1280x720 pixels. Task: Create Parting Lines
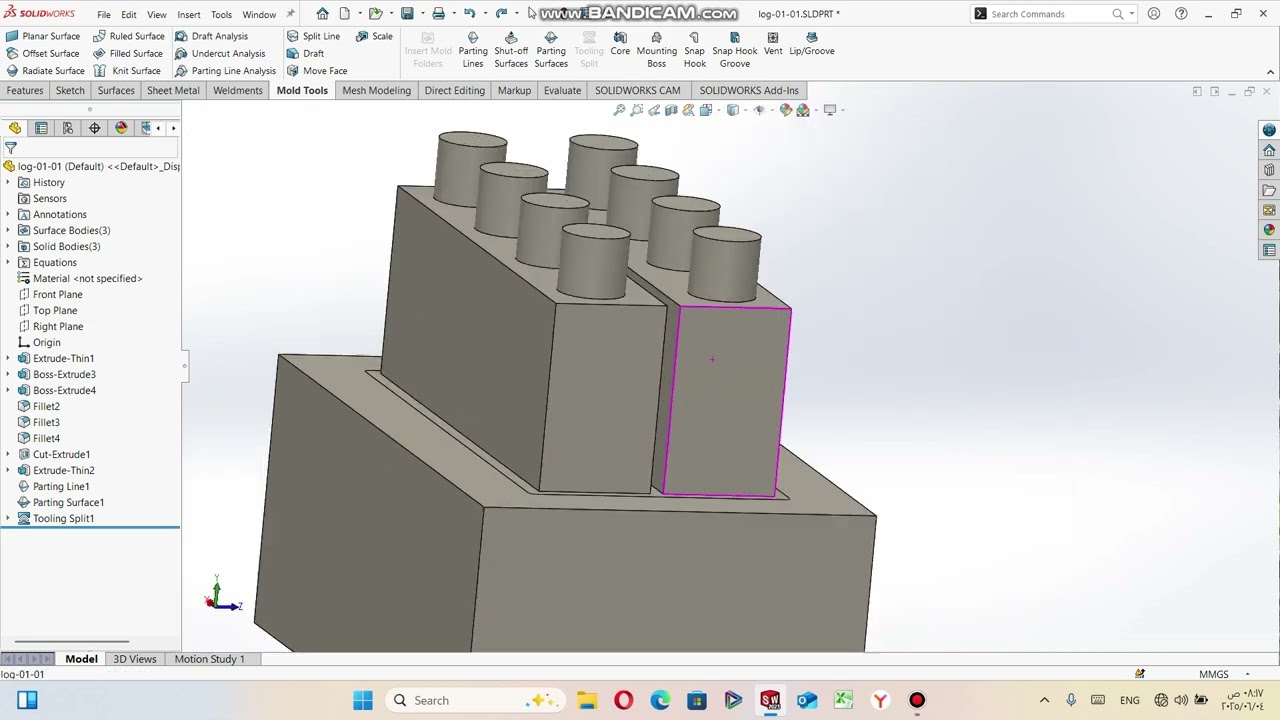(x=473, y=50)
